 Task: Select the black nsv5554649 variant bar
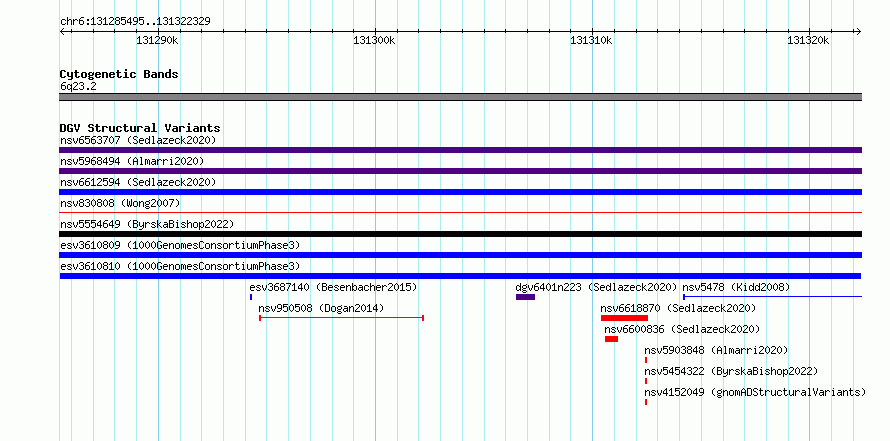pyautogui.click(x=460, y=234)
